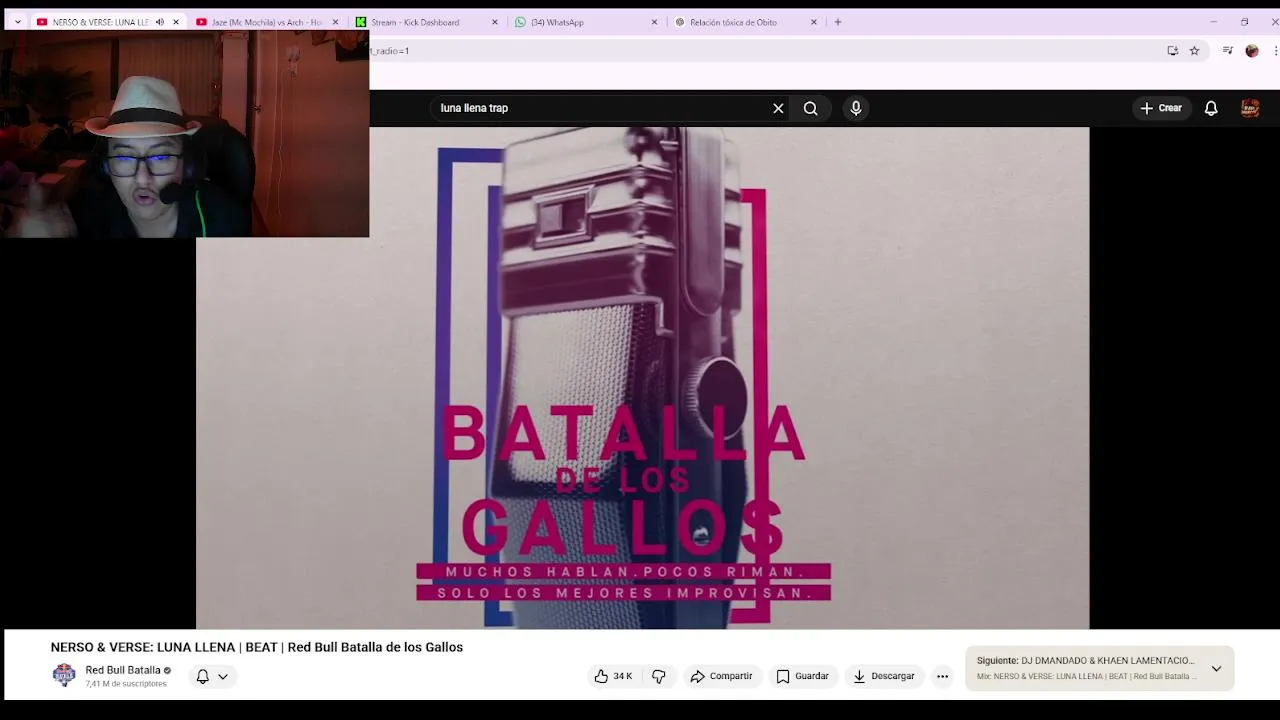Close the WhatsApp tab
The width and height of the screenshot is (1280, 720).
tap(654, 22)
